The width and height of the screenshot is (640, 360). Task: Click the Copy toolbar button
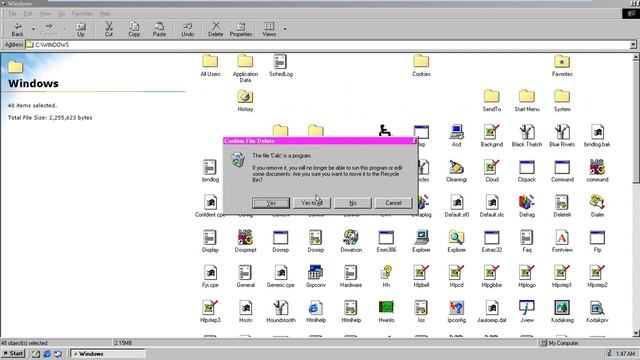pyautogui.click(x=134, y=29)
